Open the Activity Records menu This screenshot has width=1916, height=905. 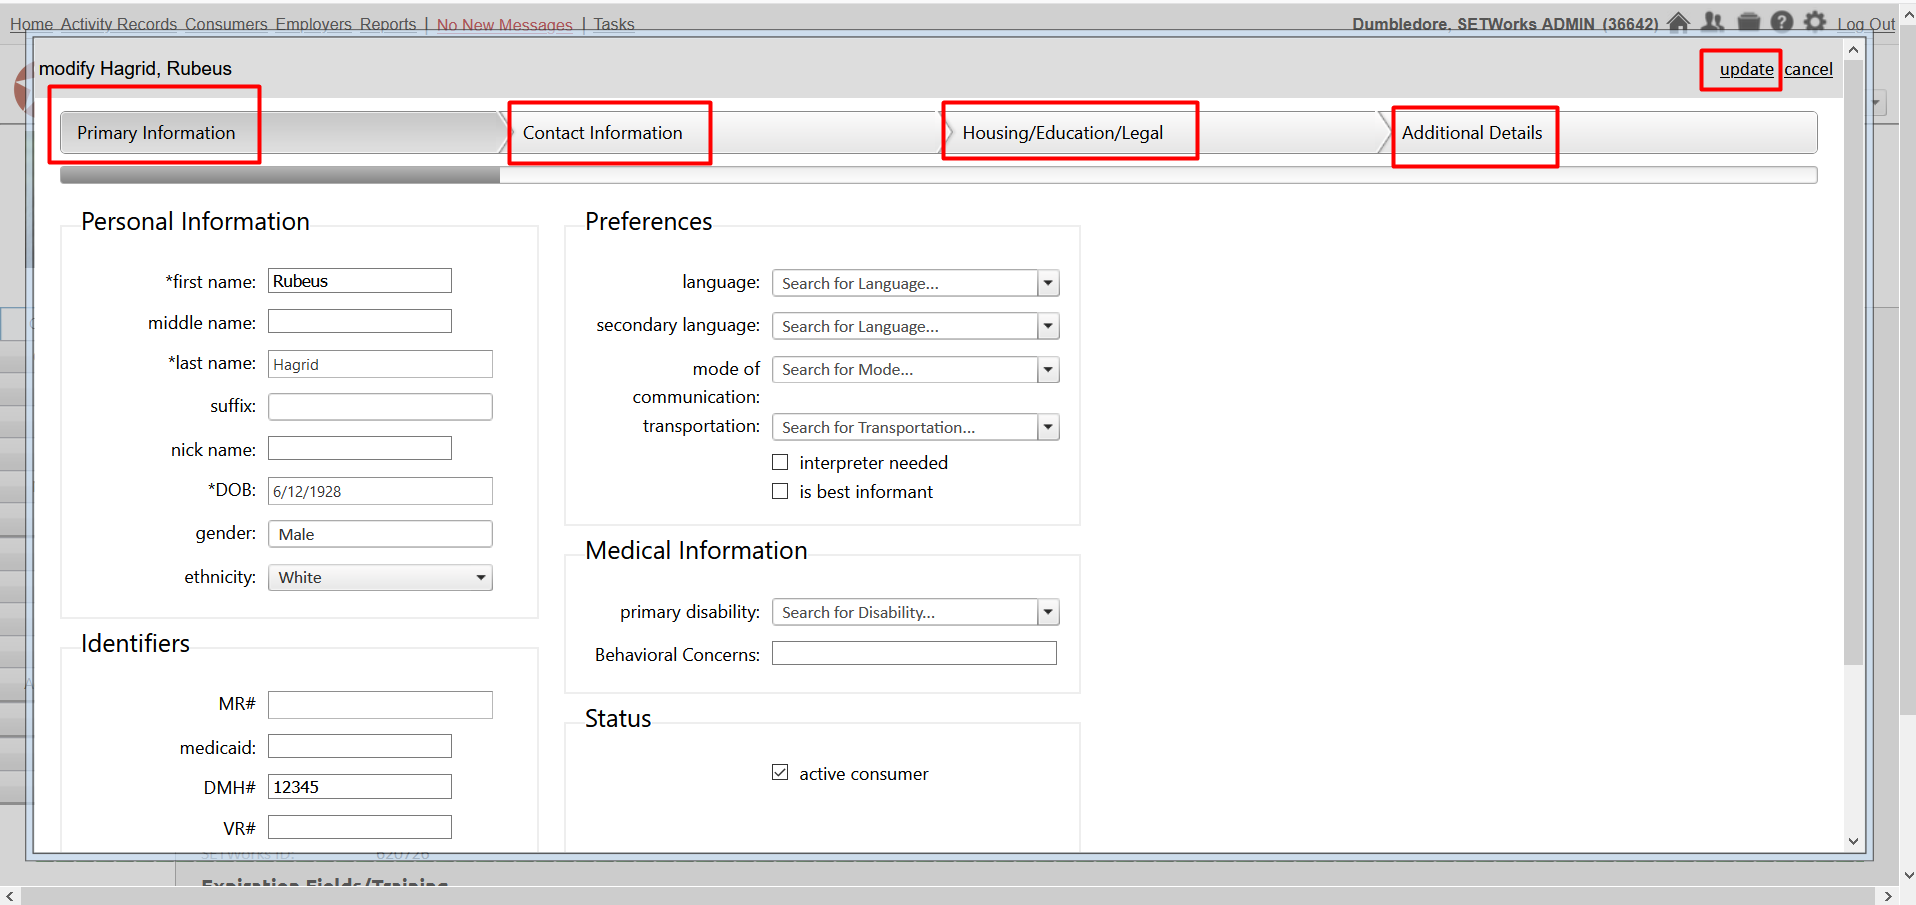coord(119,24)
